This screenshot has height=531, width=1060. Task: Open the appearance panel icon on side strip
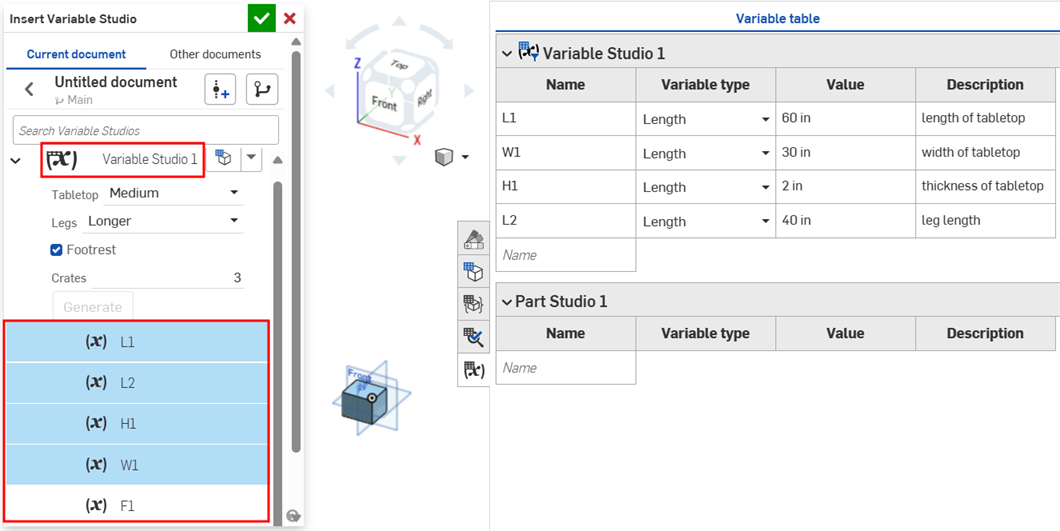pyautogui.click(x=474, y=239)
